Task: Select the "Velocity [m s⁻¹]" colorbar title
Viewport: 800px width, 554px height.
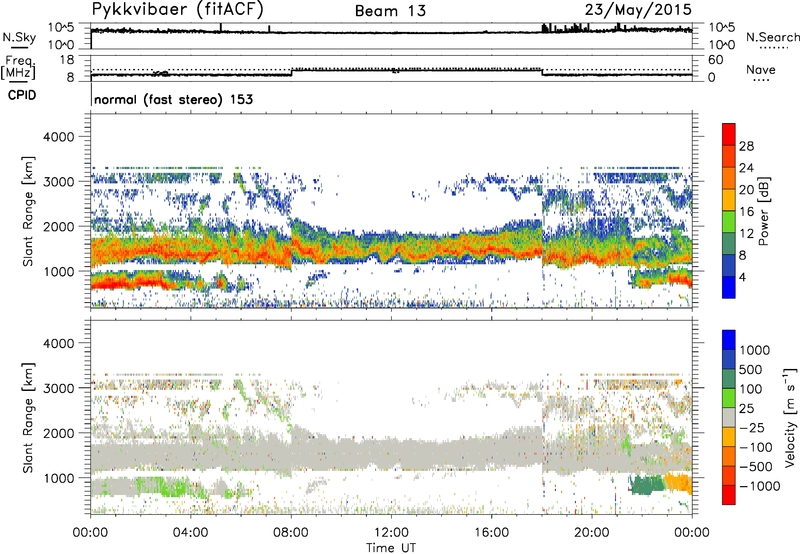Action: pos(790,417)
